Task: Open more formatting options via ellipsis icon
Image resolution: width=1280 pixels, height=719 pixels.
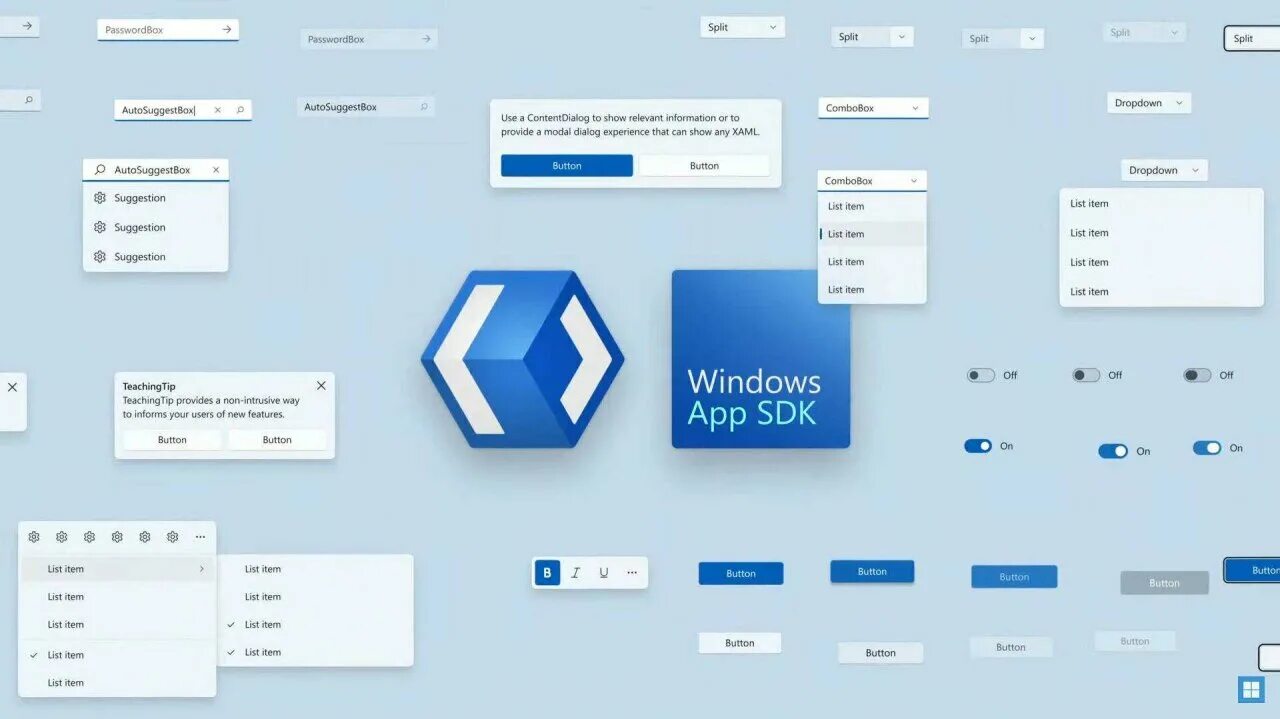Action: tap(631, 572)
